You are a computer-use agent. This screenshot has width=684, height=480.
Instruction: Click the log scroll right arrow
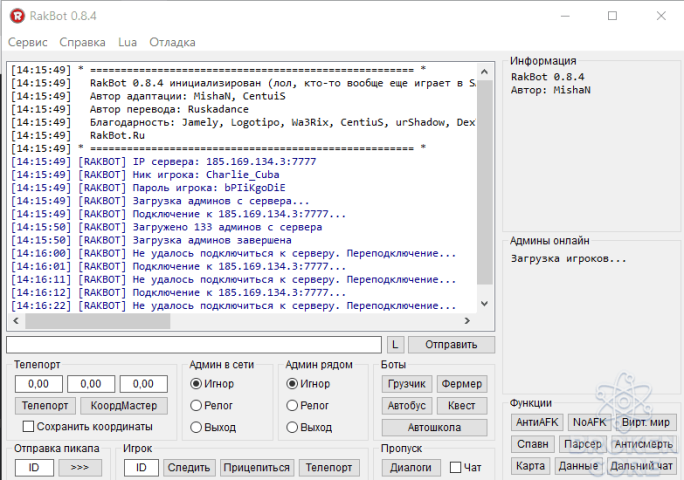click(467, 321)
